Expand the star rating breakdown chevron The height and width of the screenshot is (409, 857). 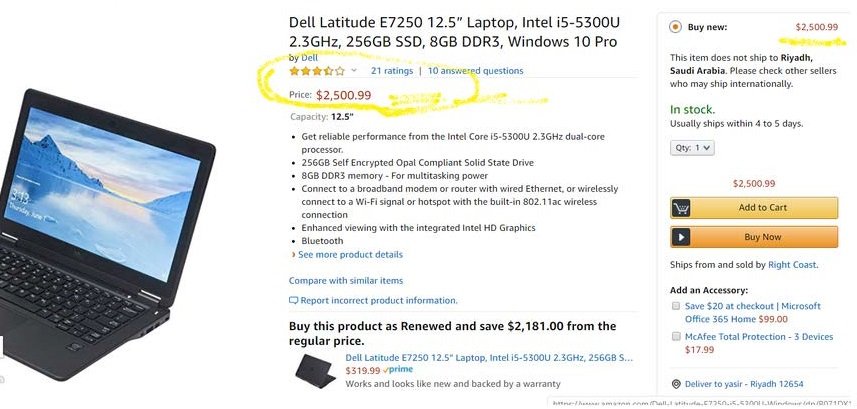point(354,71)
